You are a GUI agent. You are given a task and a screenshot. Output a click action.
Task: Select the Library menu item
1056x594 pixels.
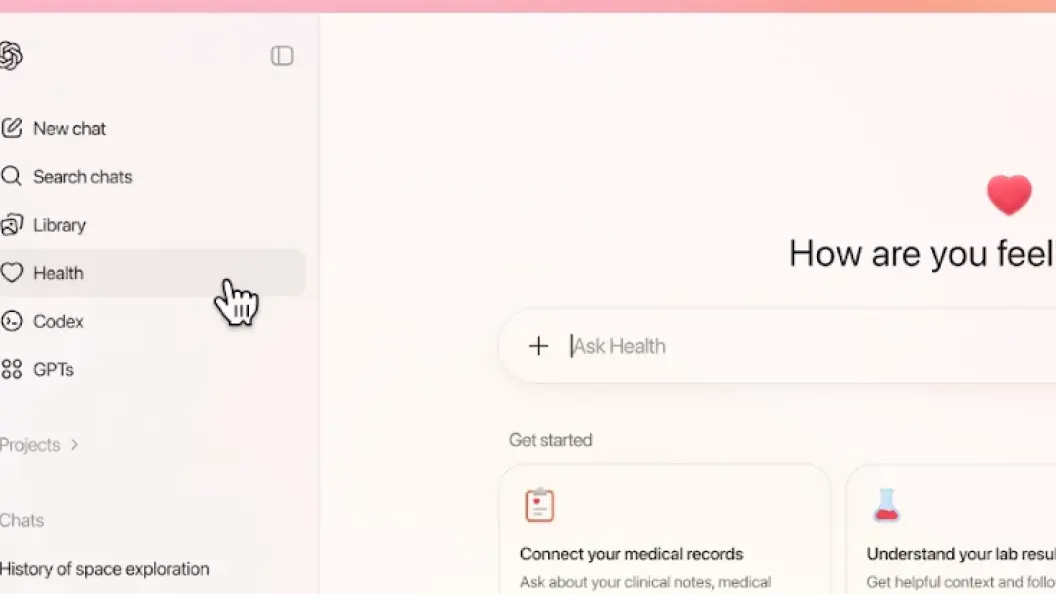pyautogui.click(x=152, y=225)
